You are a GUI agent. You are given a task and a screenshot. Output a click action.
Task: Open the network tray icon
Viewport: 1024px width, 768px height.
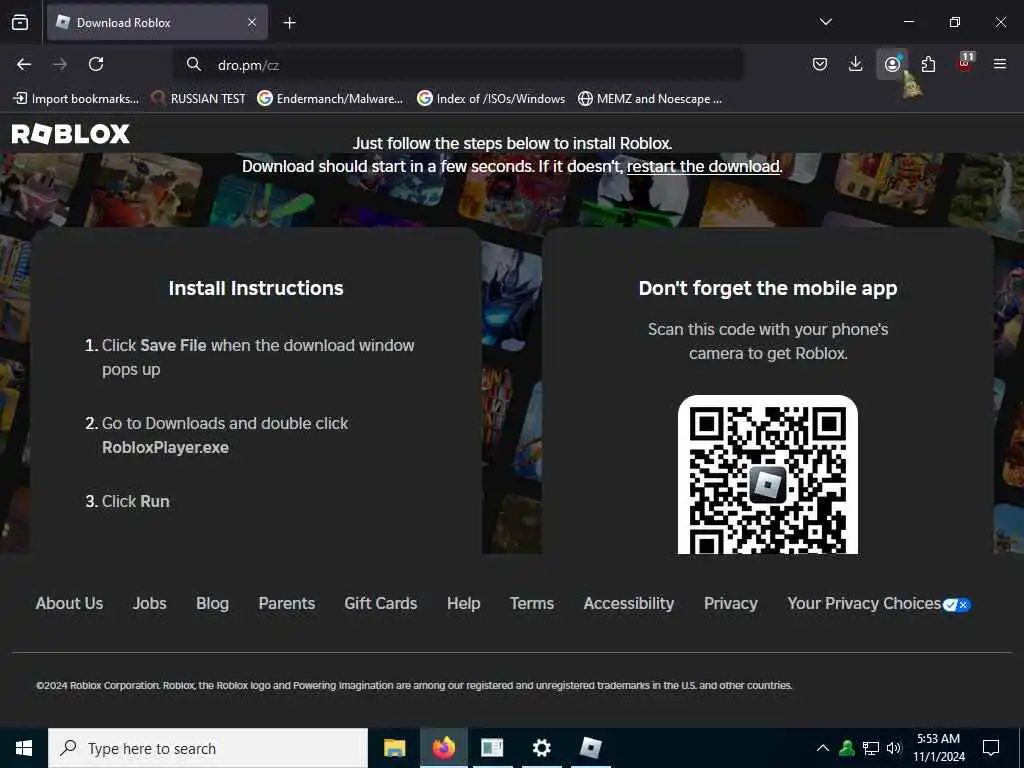point(871,748)
